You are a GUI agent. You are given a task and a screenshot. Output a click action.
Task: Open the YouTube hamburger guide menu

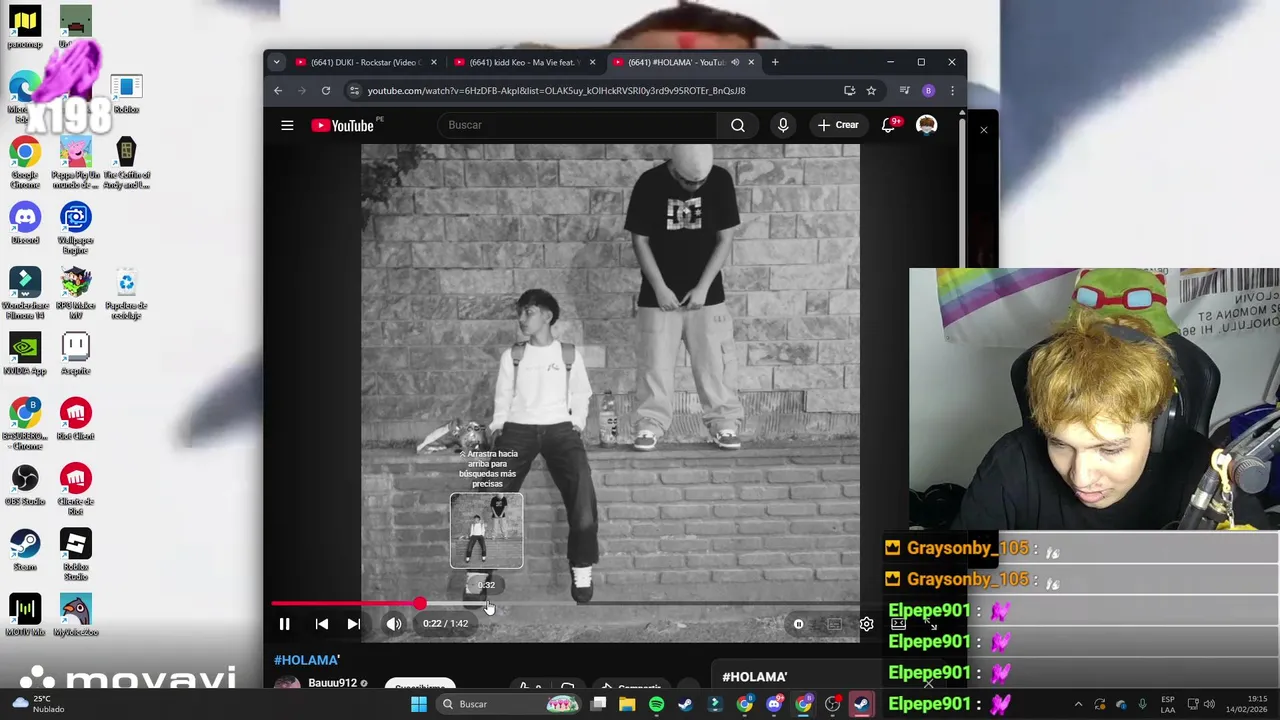coord(287,125)
